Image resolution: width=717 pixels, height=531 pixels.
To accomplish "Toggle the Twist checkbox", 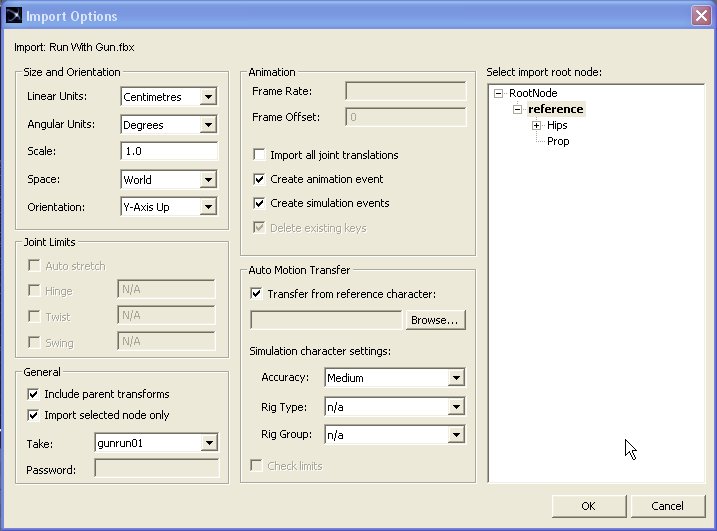I will click(x=34, y=316).
